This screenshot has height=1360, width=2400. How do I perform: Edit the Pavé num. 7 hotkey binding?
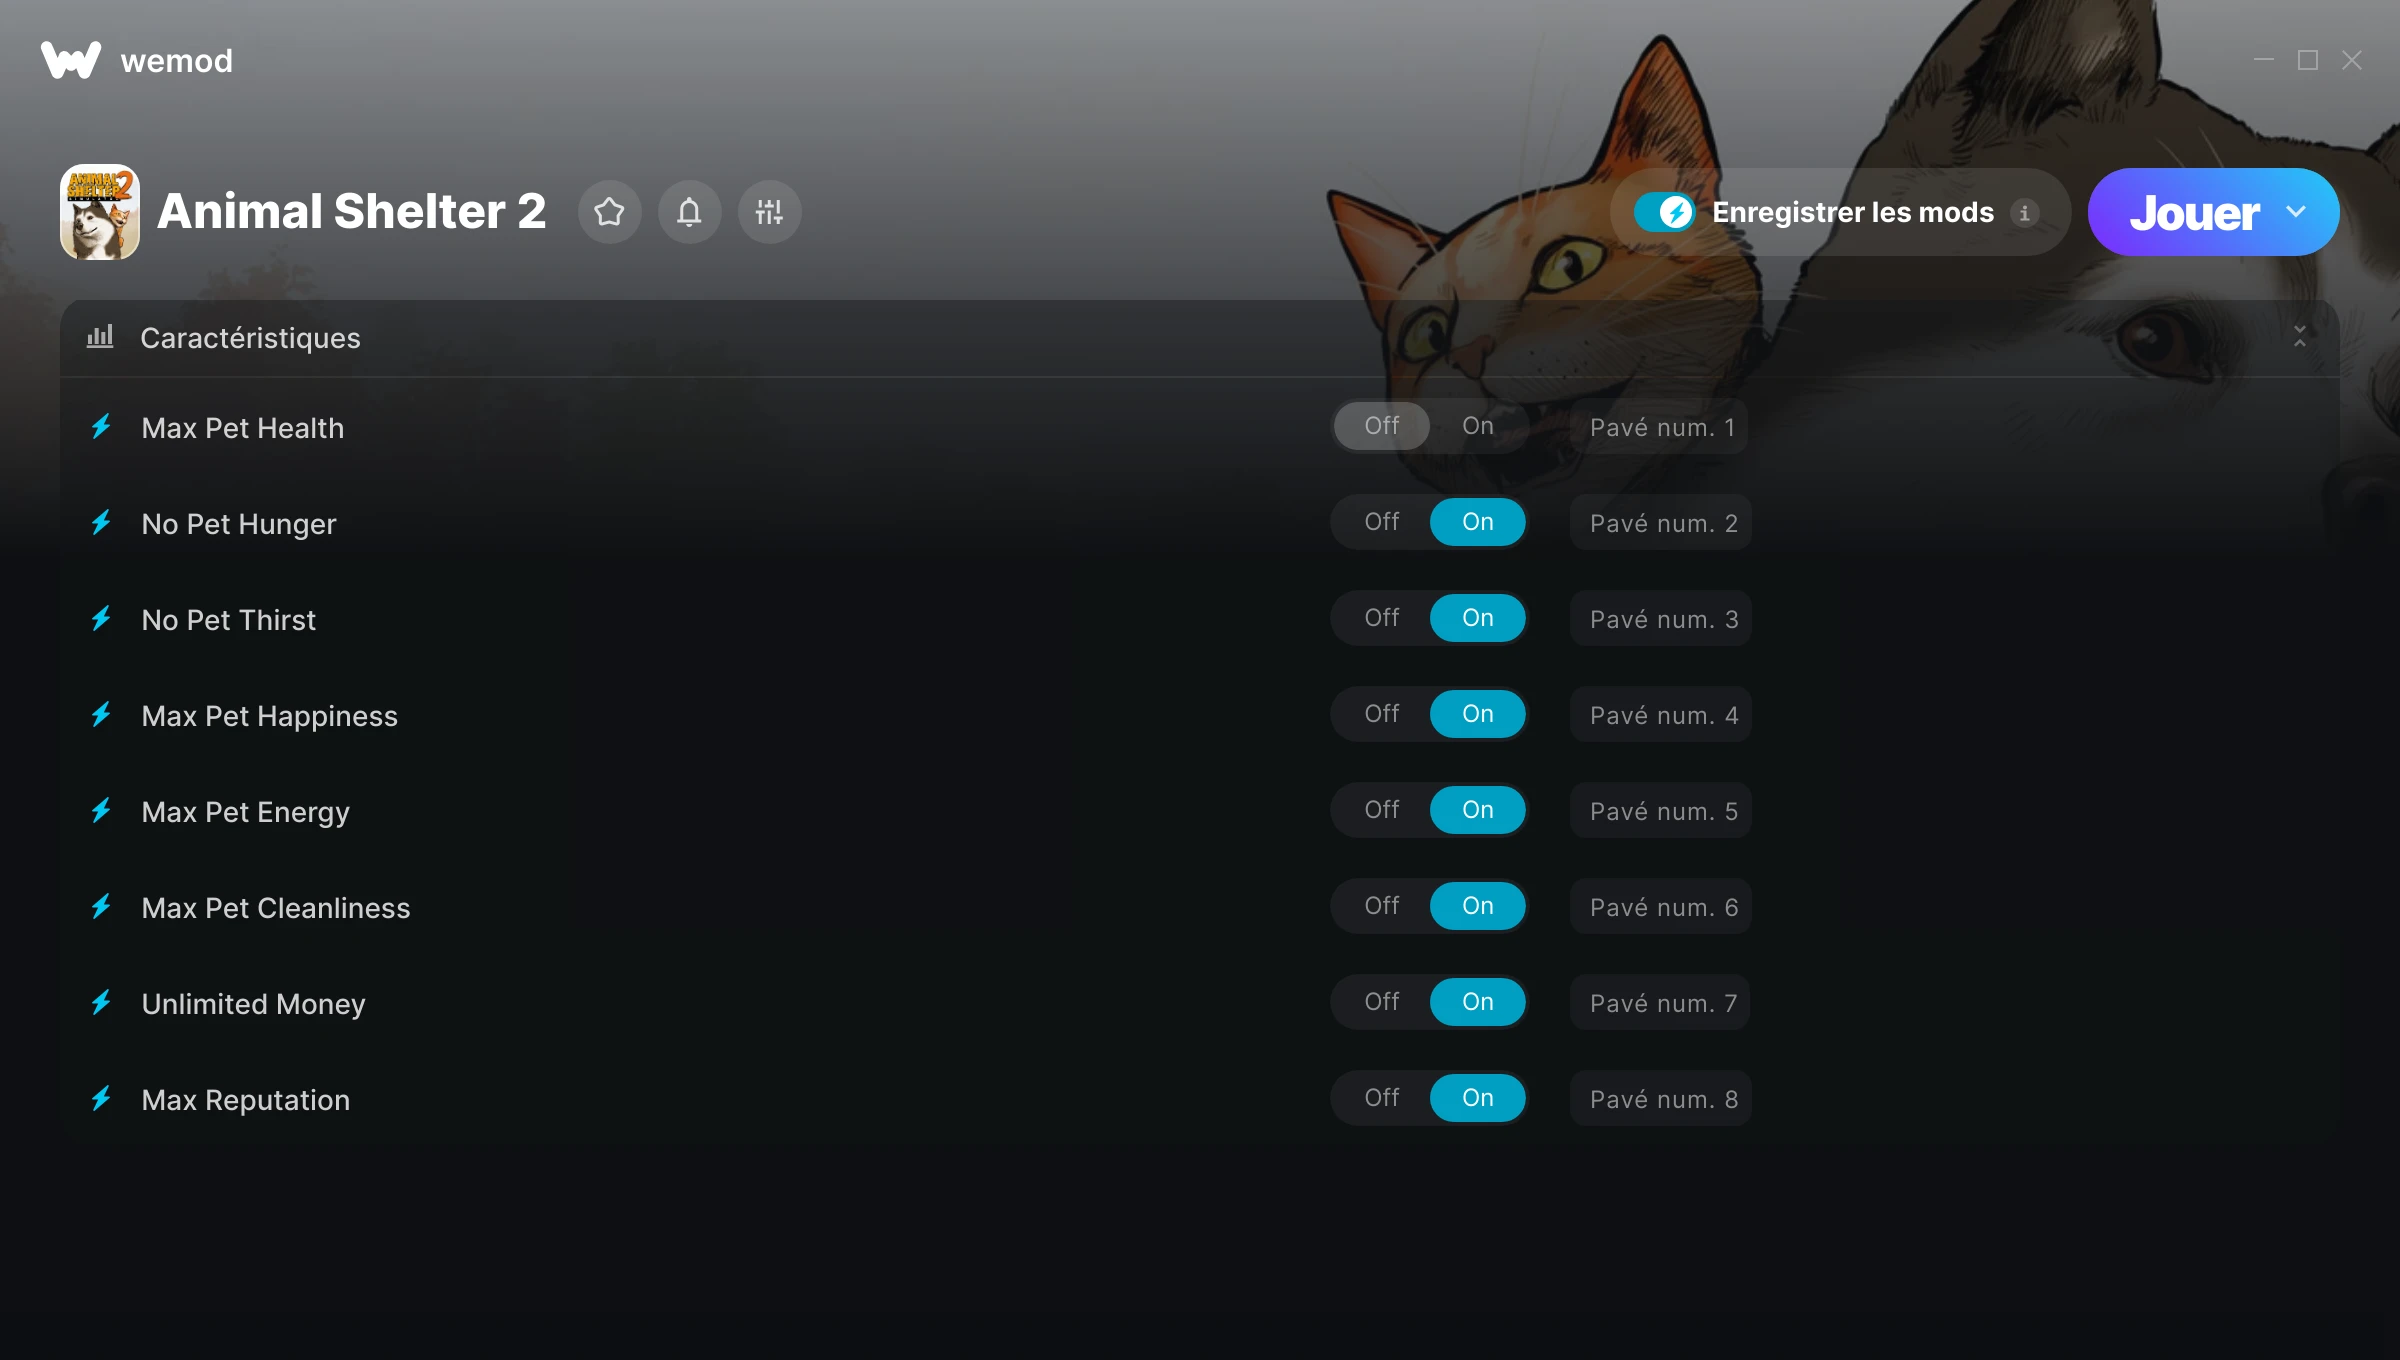click(x=1660, y=1003)
